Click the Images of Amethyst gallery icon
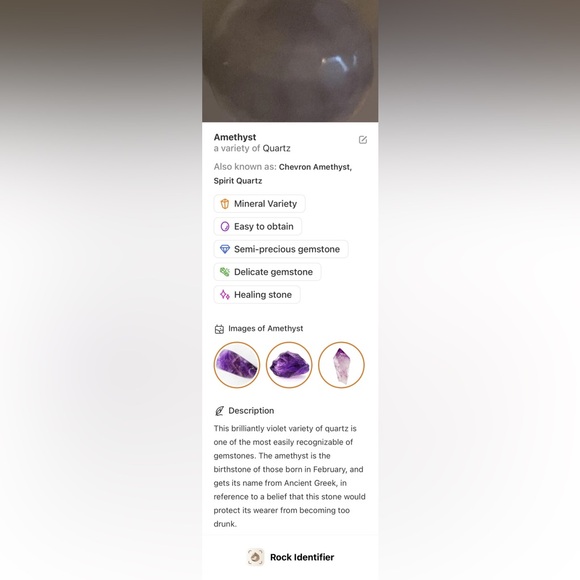Viewport: 580px width, 580px height. [x=219, y=329]
